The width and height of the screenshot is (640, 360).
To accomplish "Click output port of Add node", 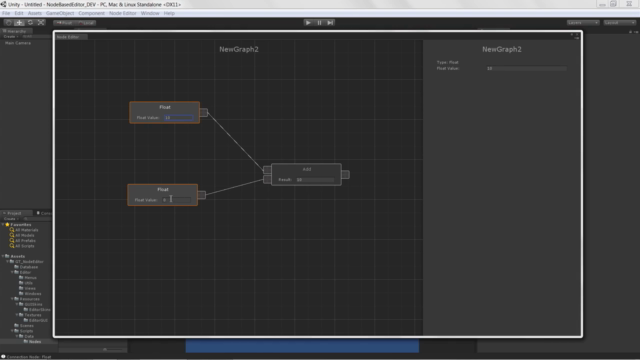I will pyautogui.click(x=345, y=175).
